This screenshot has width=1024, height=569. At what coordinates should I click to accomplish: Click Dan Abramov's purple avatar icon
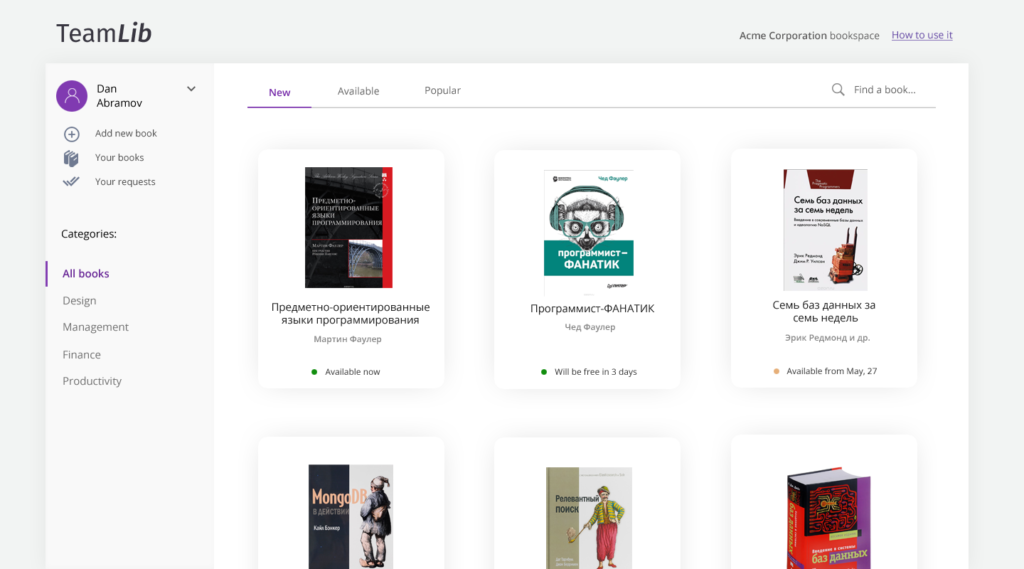[72, 96]
